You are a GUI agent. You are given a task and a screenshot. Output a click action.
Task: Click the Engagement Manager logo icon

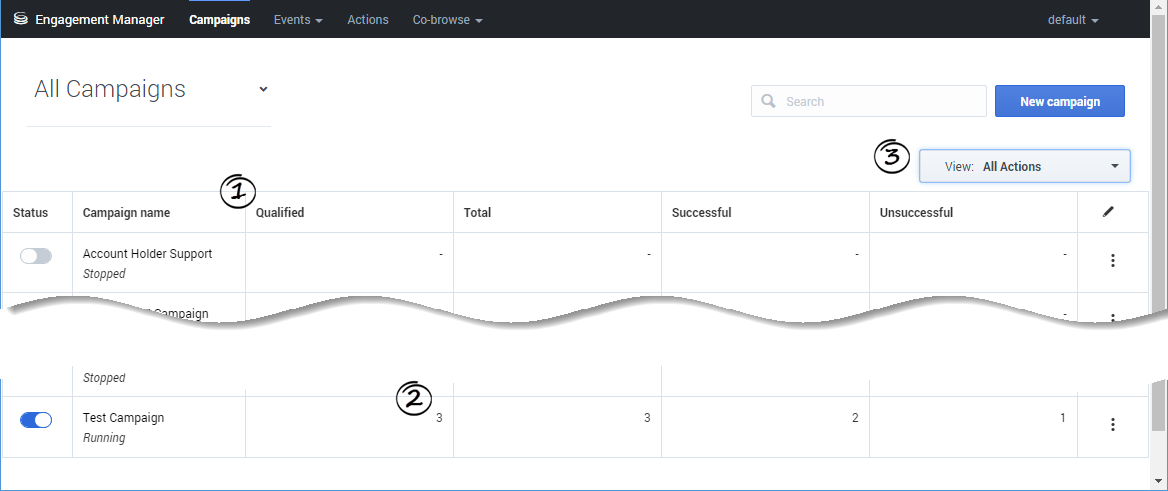point(21,19)
